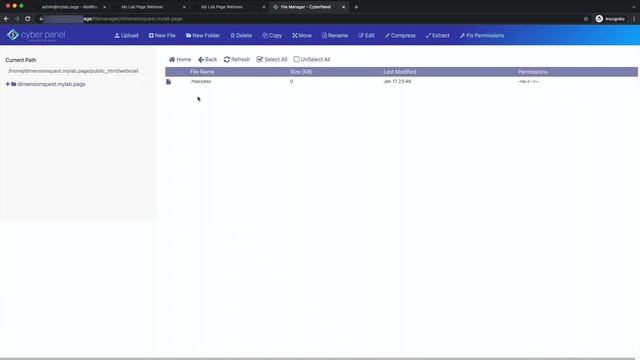Select the .htaccess file name
Screen dimensions: 640x360
point(200,81)
